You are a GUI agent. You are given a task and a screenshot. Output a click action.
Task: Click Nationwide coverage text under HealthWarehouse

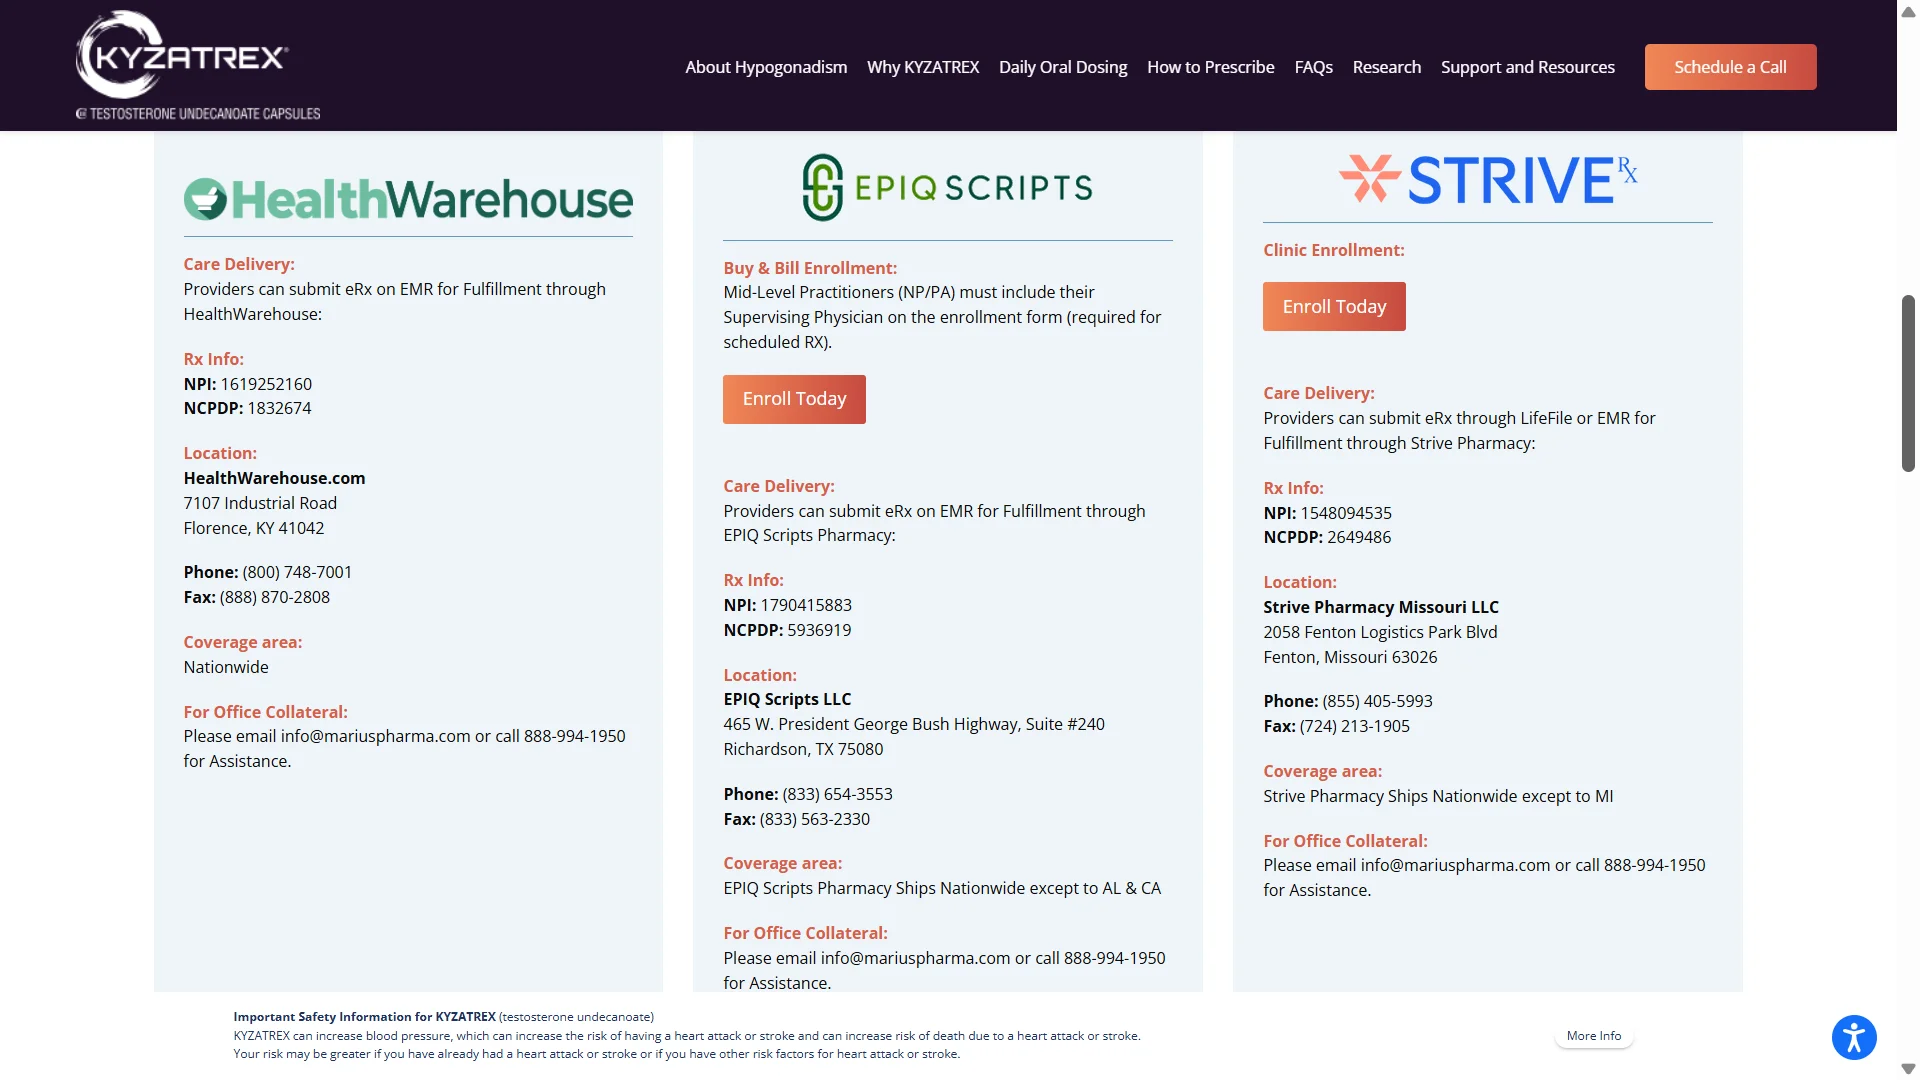pos(226,667)
